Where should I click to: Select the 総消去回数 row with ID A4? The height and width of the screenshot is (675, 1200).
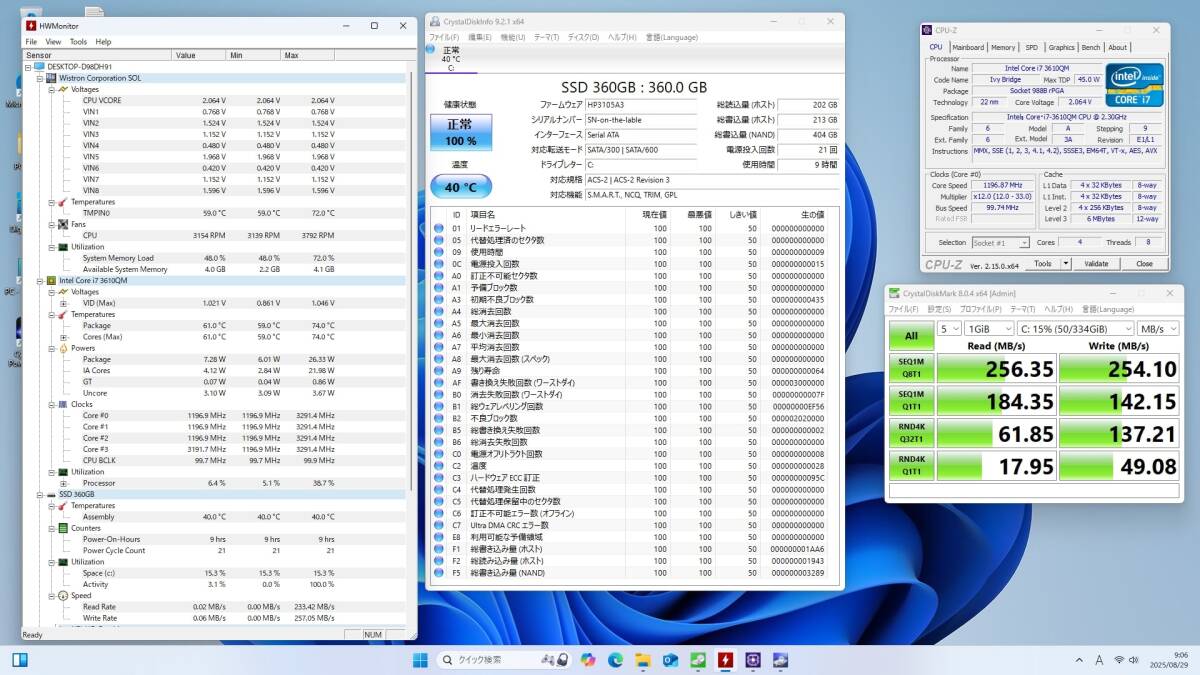click(x=637, y=311)
